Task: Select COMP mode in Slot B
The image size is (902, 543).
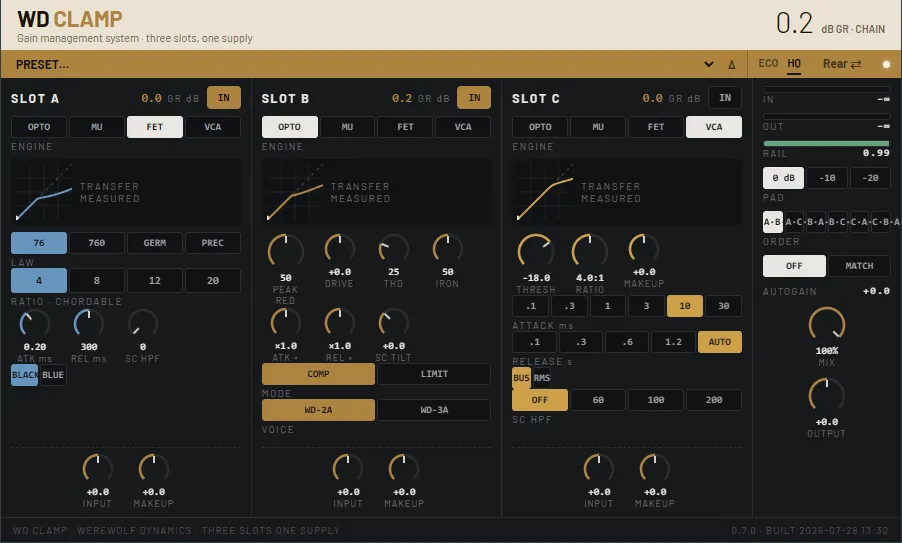Action: click(318, 374)
